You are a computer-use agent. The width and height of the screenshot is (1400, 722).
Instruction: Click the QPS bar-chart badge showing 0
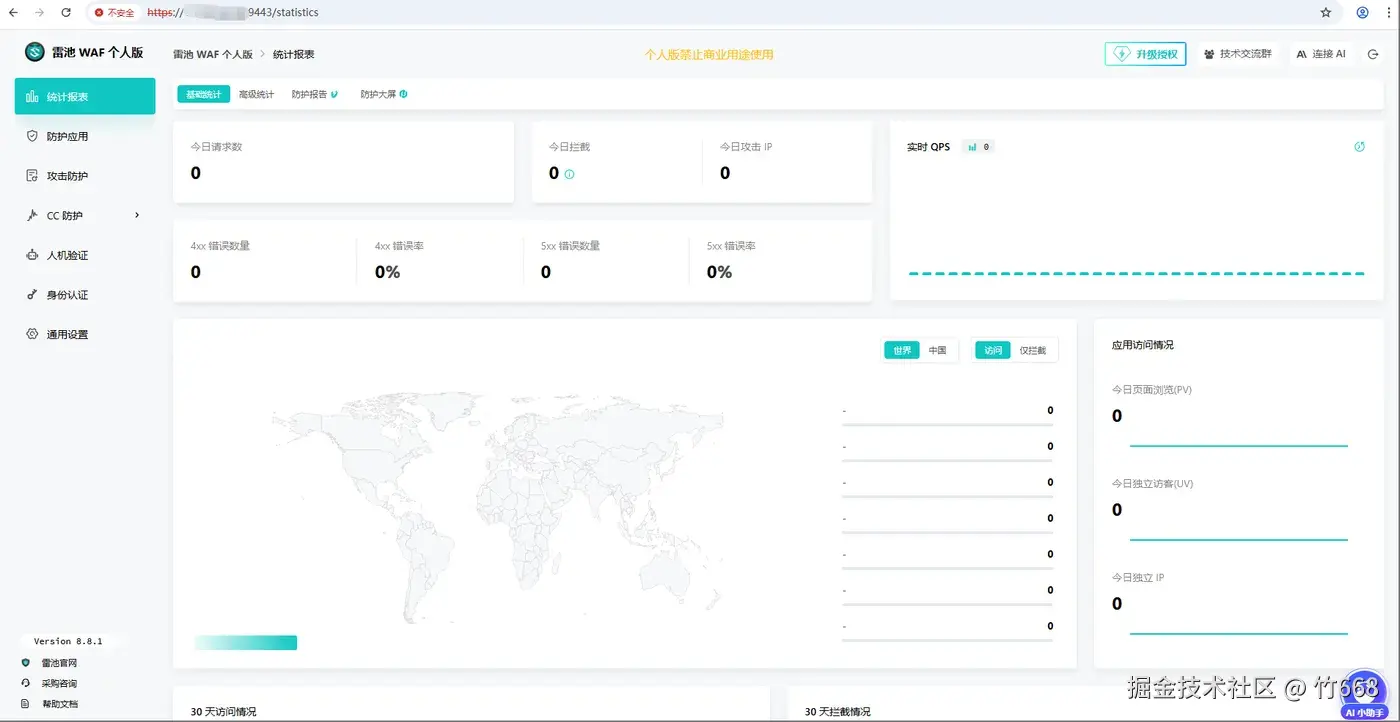978,147
